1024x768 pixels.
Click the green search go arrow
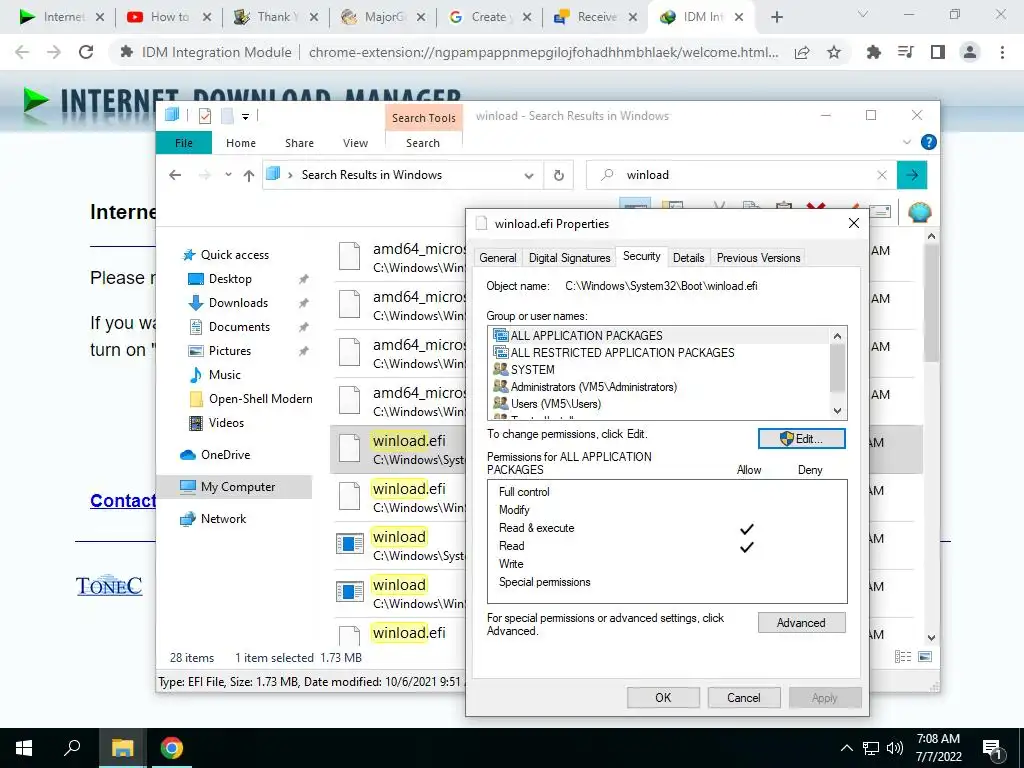tap(912, 175)
